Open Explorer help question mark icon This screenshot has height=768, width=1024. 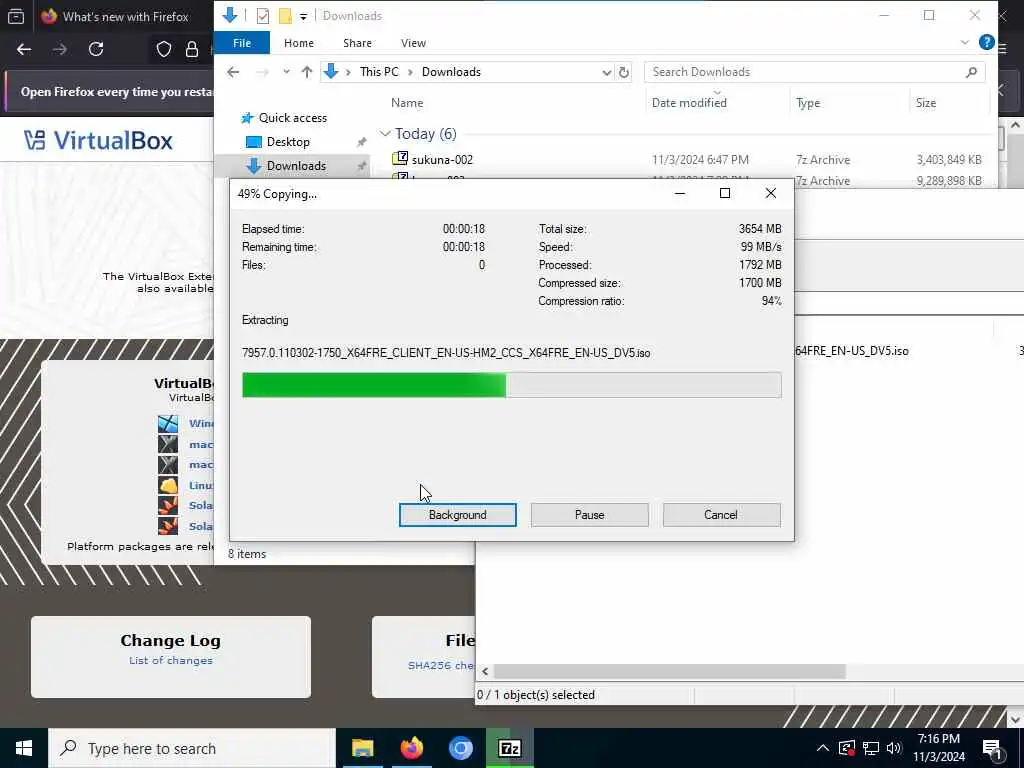click(x=986, y=42)
